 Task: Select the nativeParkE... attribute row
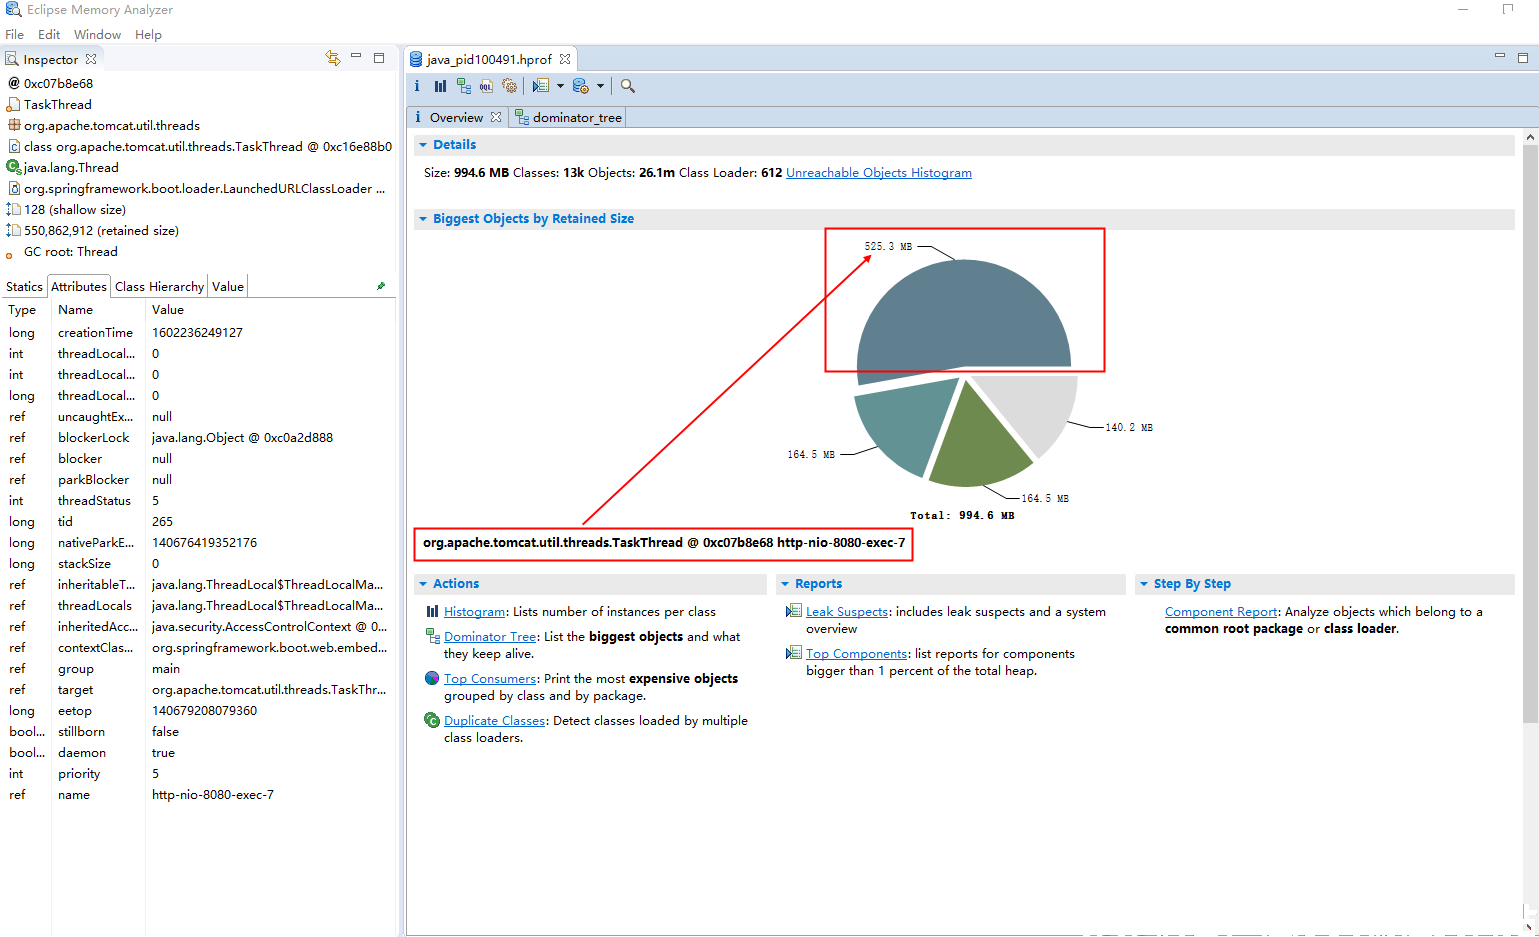[198, 542]
